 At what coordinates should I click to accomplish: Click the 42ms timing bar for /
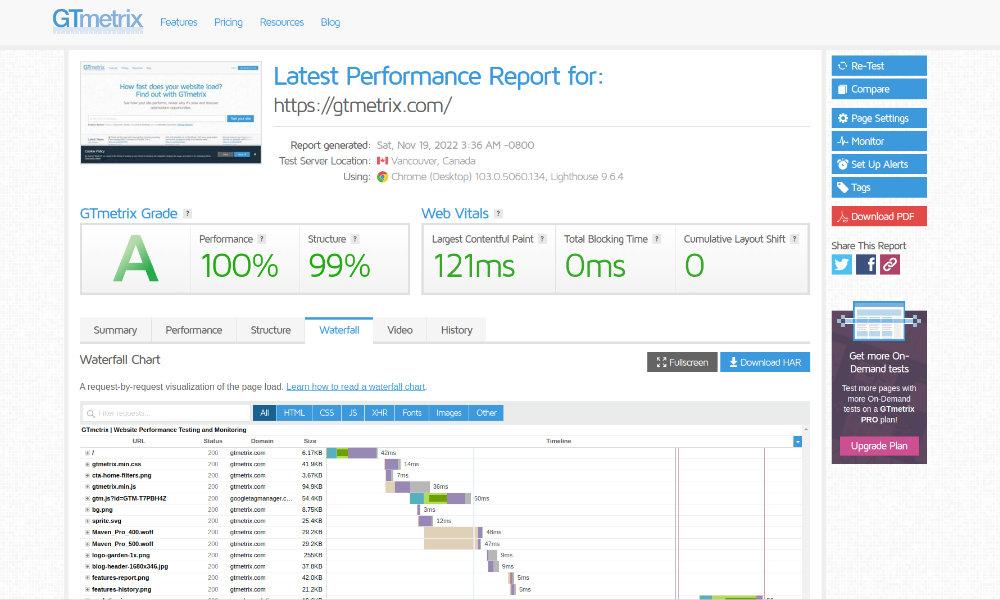tap(352, 453)
